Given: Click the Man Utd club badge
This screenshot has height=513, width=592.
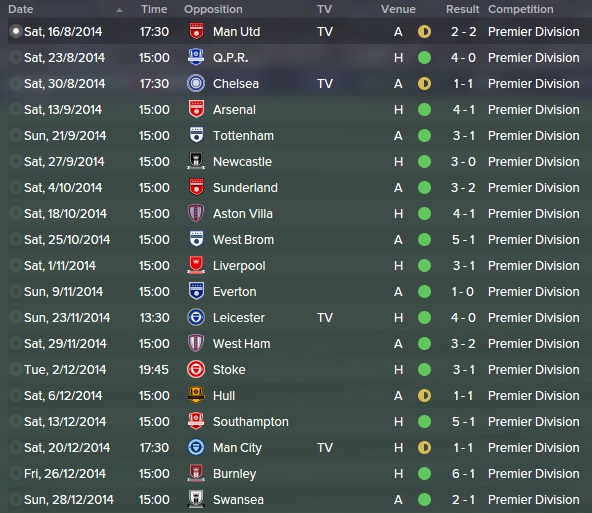Looking at the screenshot, I should click(196, 32).
